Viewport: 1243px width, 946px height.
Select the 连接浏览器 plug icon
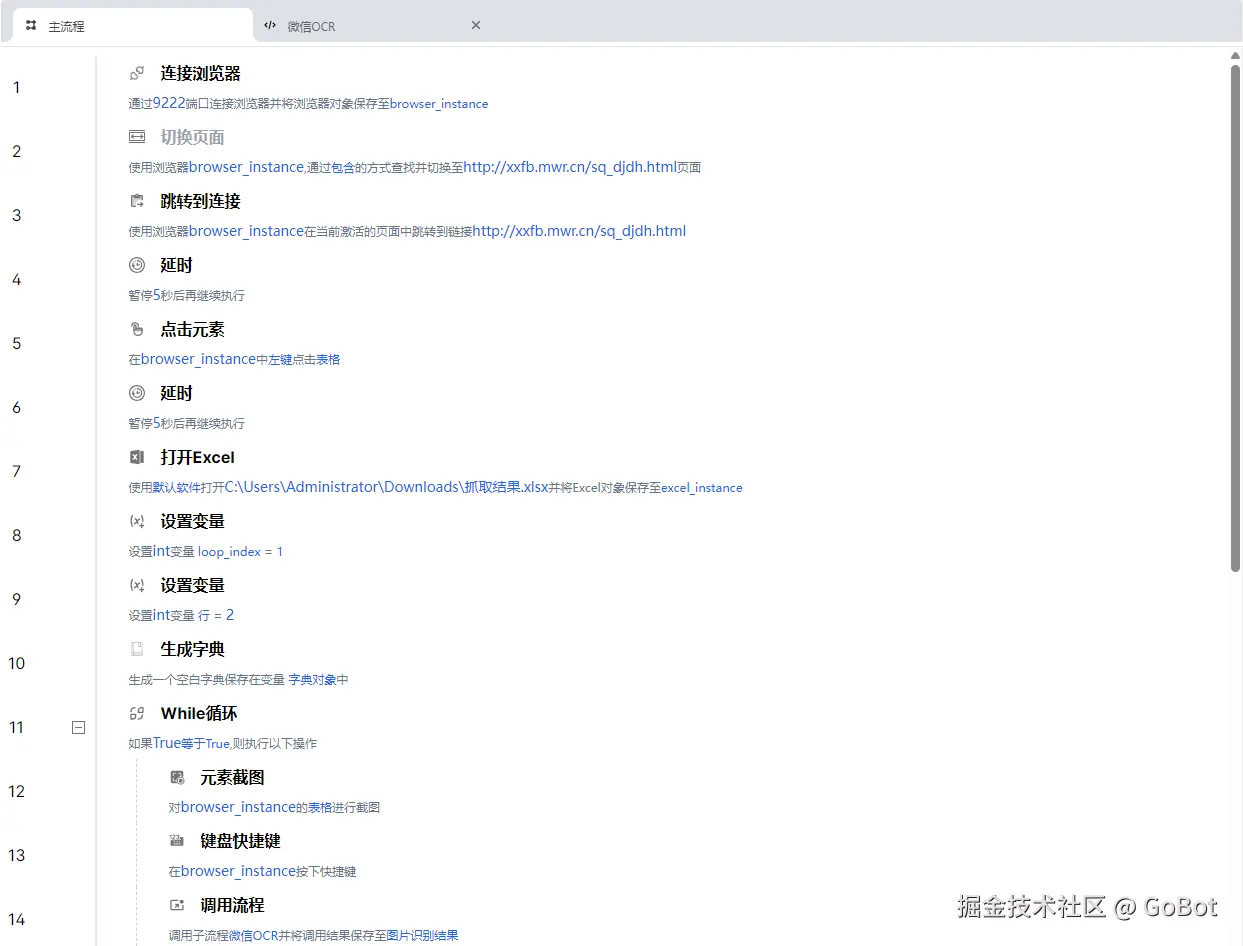(137, 72)
